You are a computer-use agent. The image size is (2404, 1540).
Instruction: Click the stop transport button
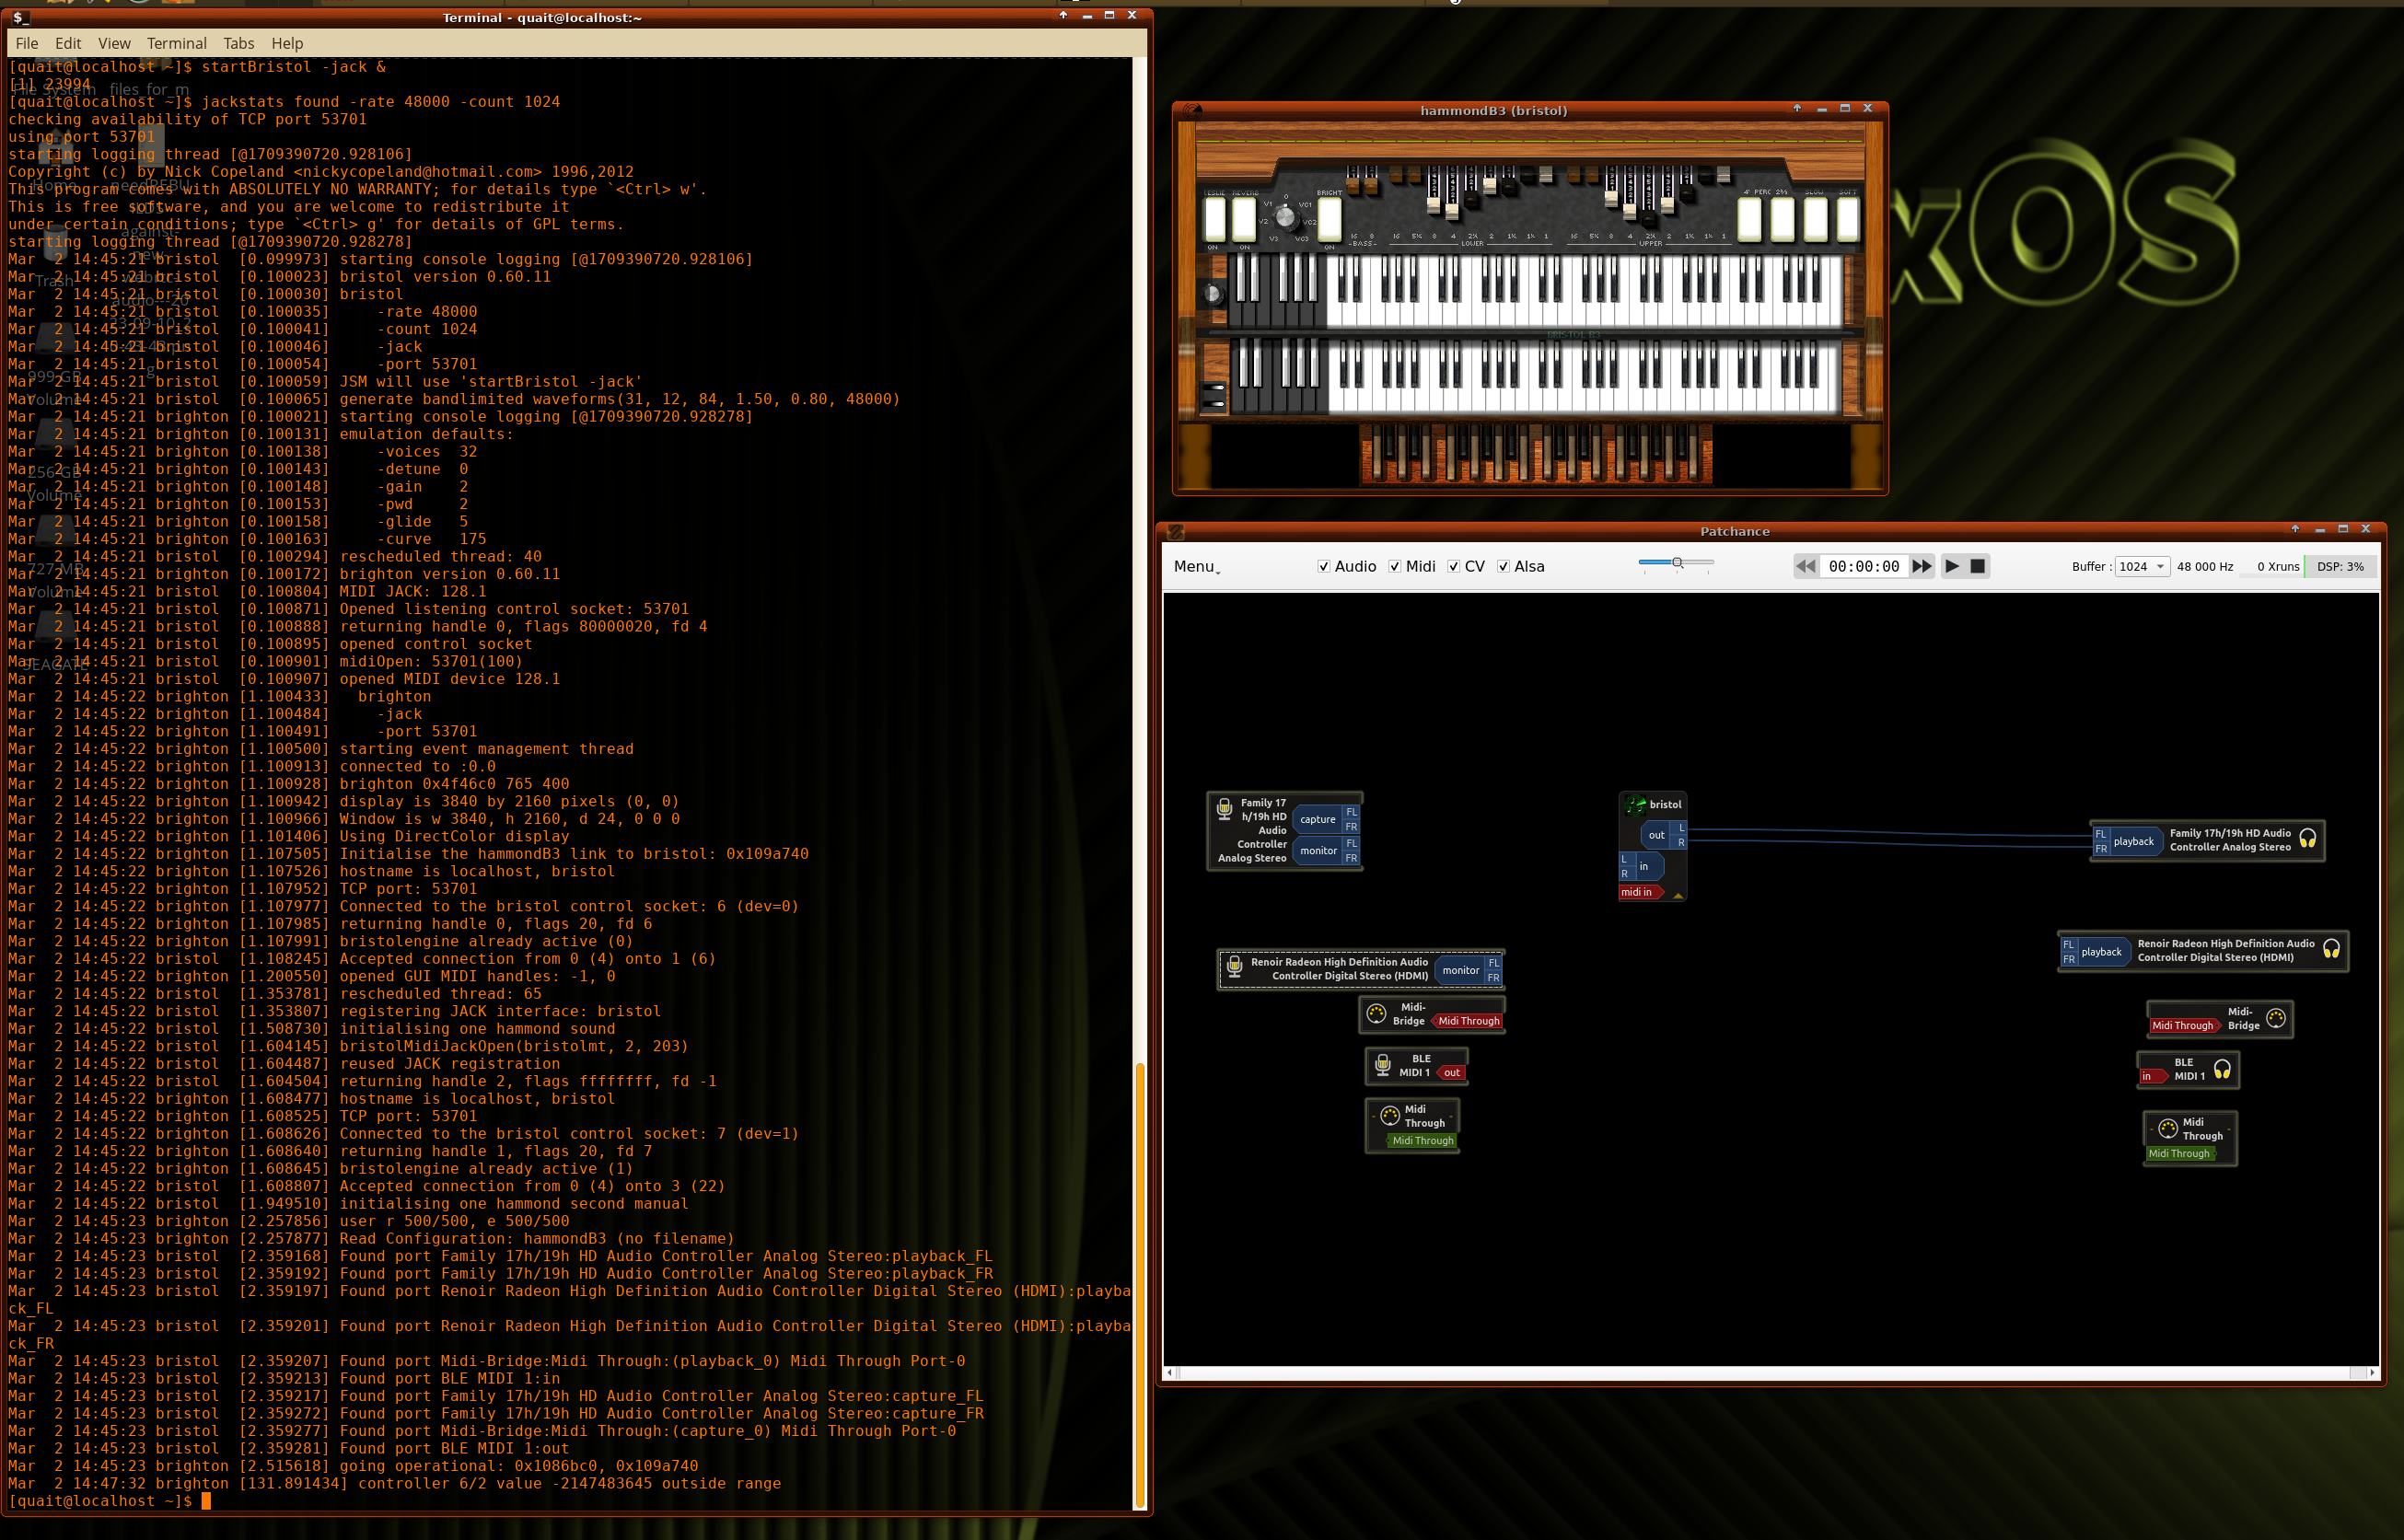point(1977,566)
